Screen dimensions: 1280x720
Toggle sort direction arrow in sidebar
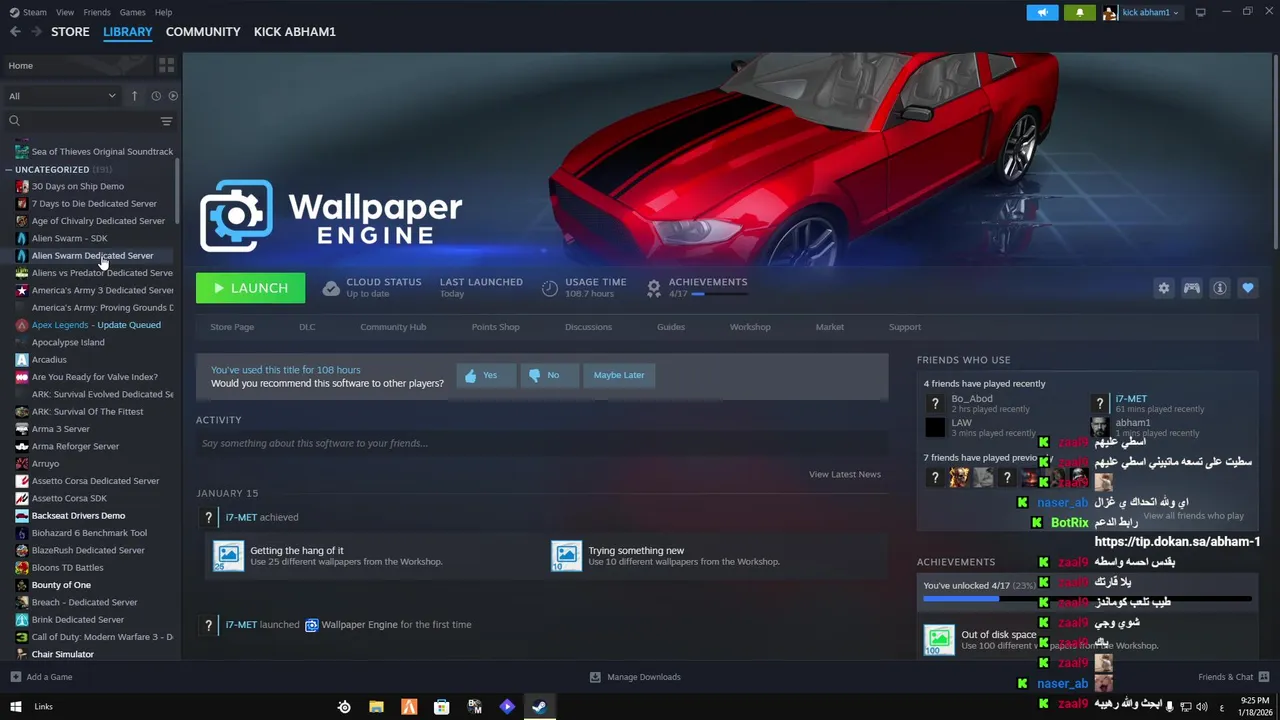134,96
